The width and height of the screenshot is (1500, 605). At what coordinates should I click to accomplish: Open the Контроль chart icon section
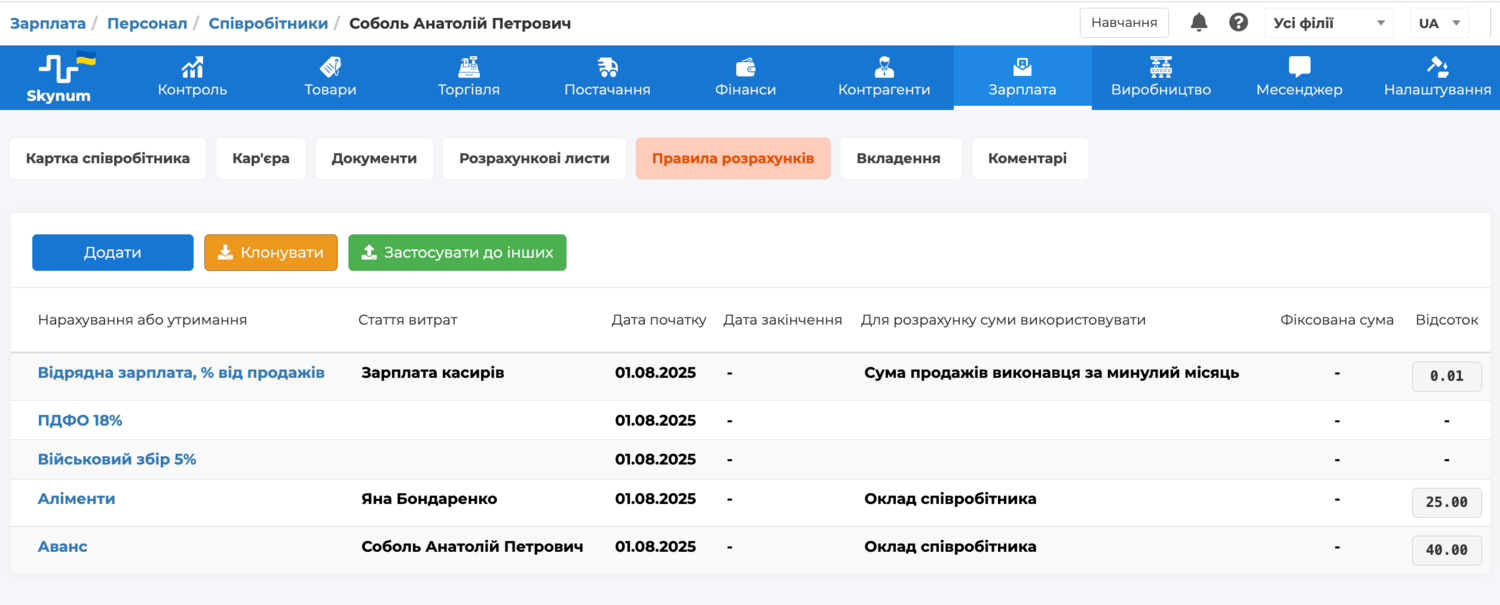192,68
